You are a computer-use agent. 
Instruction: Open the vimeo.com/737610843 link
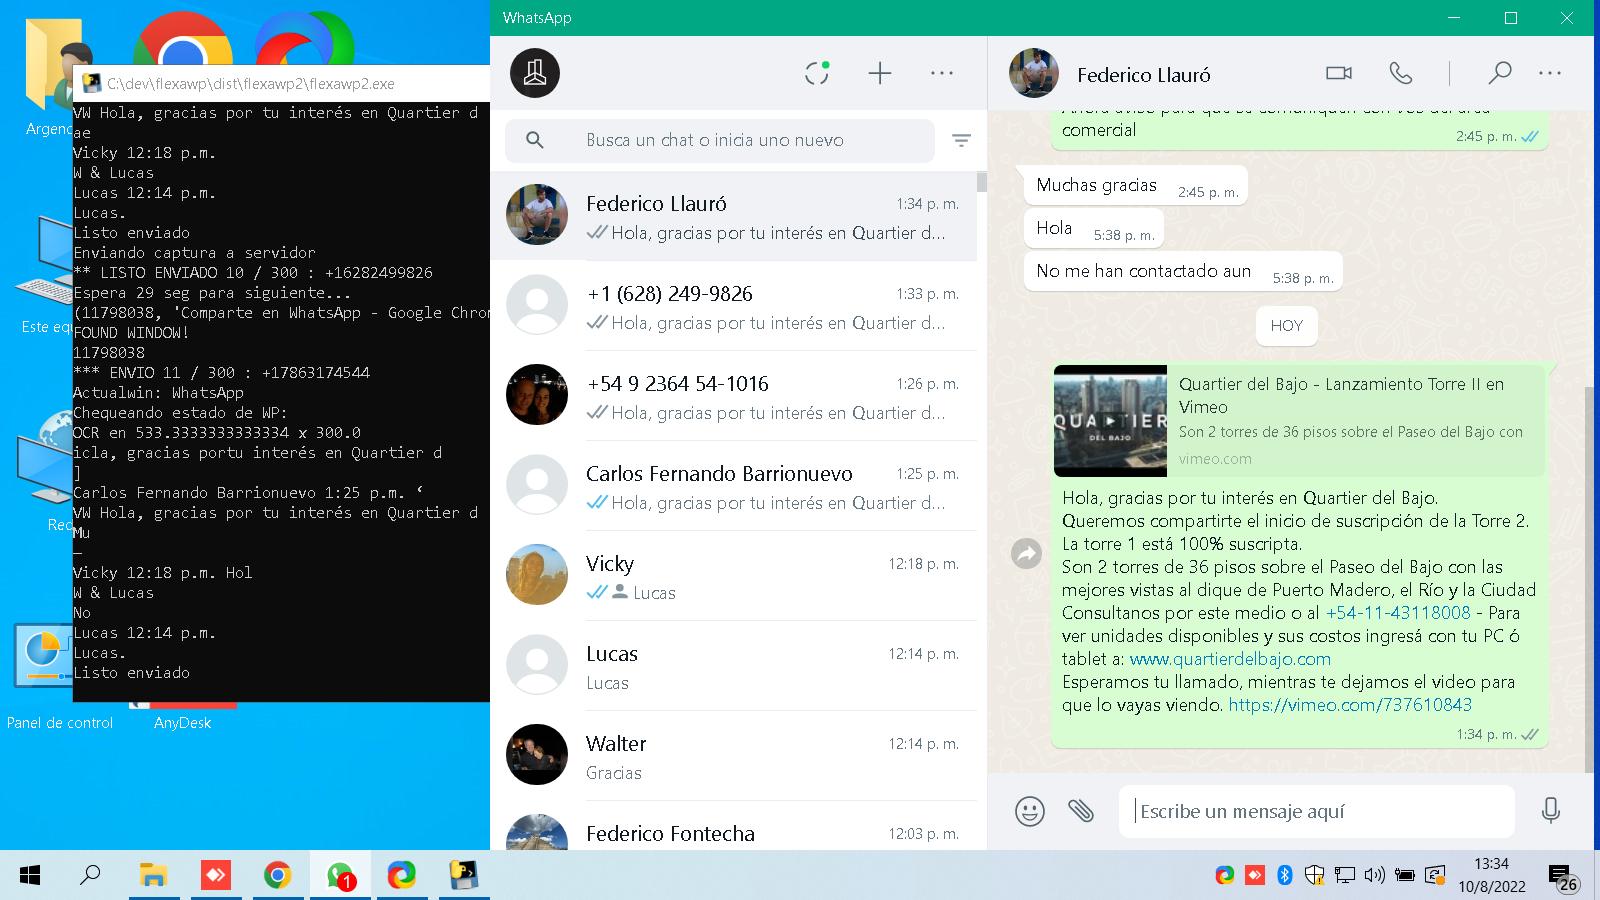pyautogui.click(x=1350, y=705)
